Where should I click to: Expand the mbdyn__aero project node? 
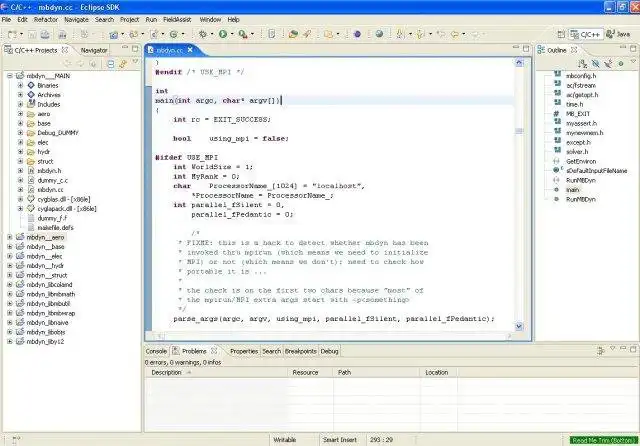(x=10, y=237)
